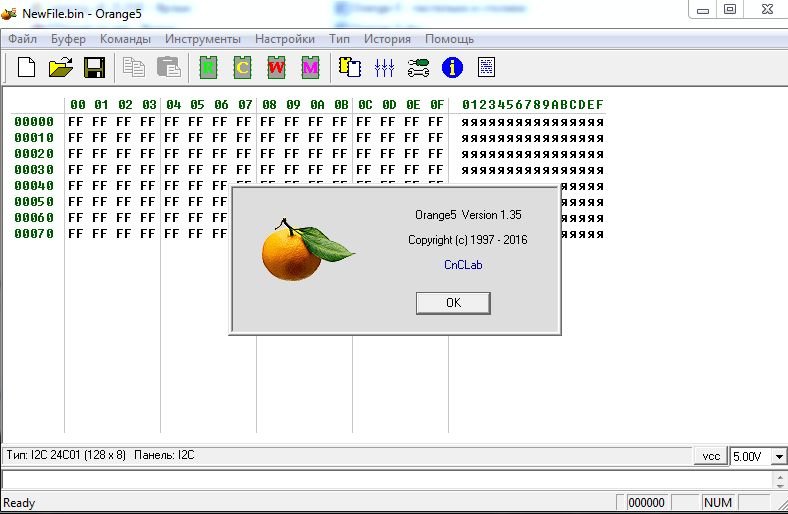Click first FF byte in row 00000
Viewport: 788px width, 514px height.
point(75,122)
